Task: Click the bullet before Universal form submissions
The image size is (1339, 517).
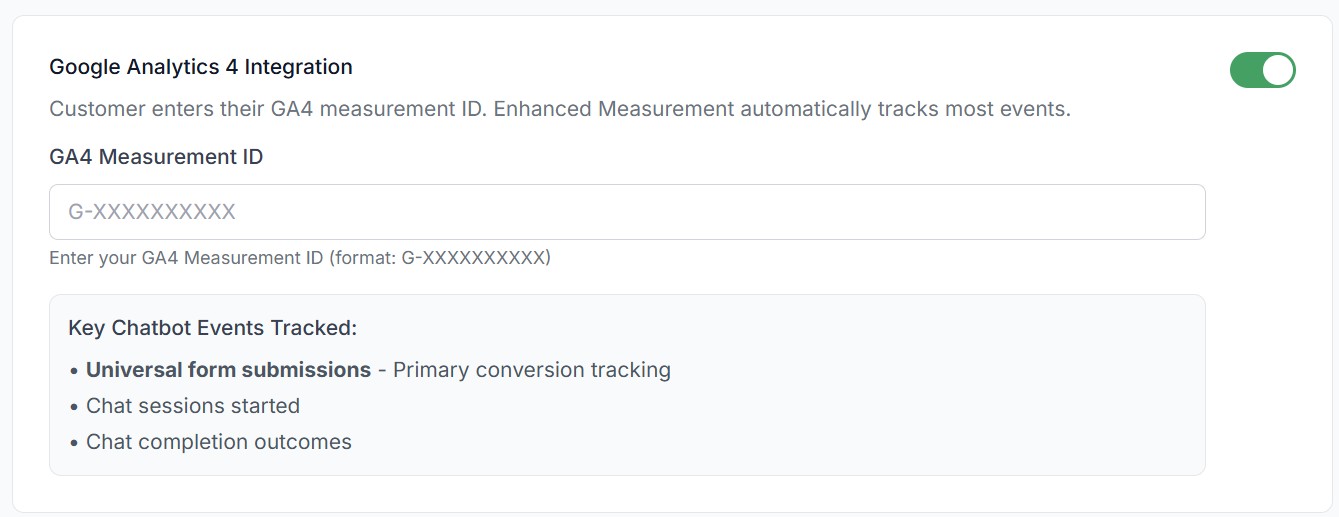Action: tap(74, 371)
